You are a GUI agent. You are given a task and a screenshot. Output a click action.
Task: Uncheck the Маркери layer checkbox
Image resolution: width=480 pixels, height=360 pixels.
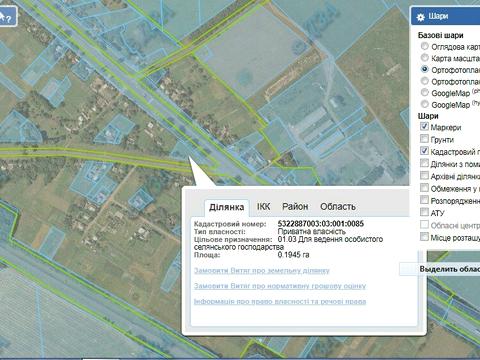pos(424,126)
